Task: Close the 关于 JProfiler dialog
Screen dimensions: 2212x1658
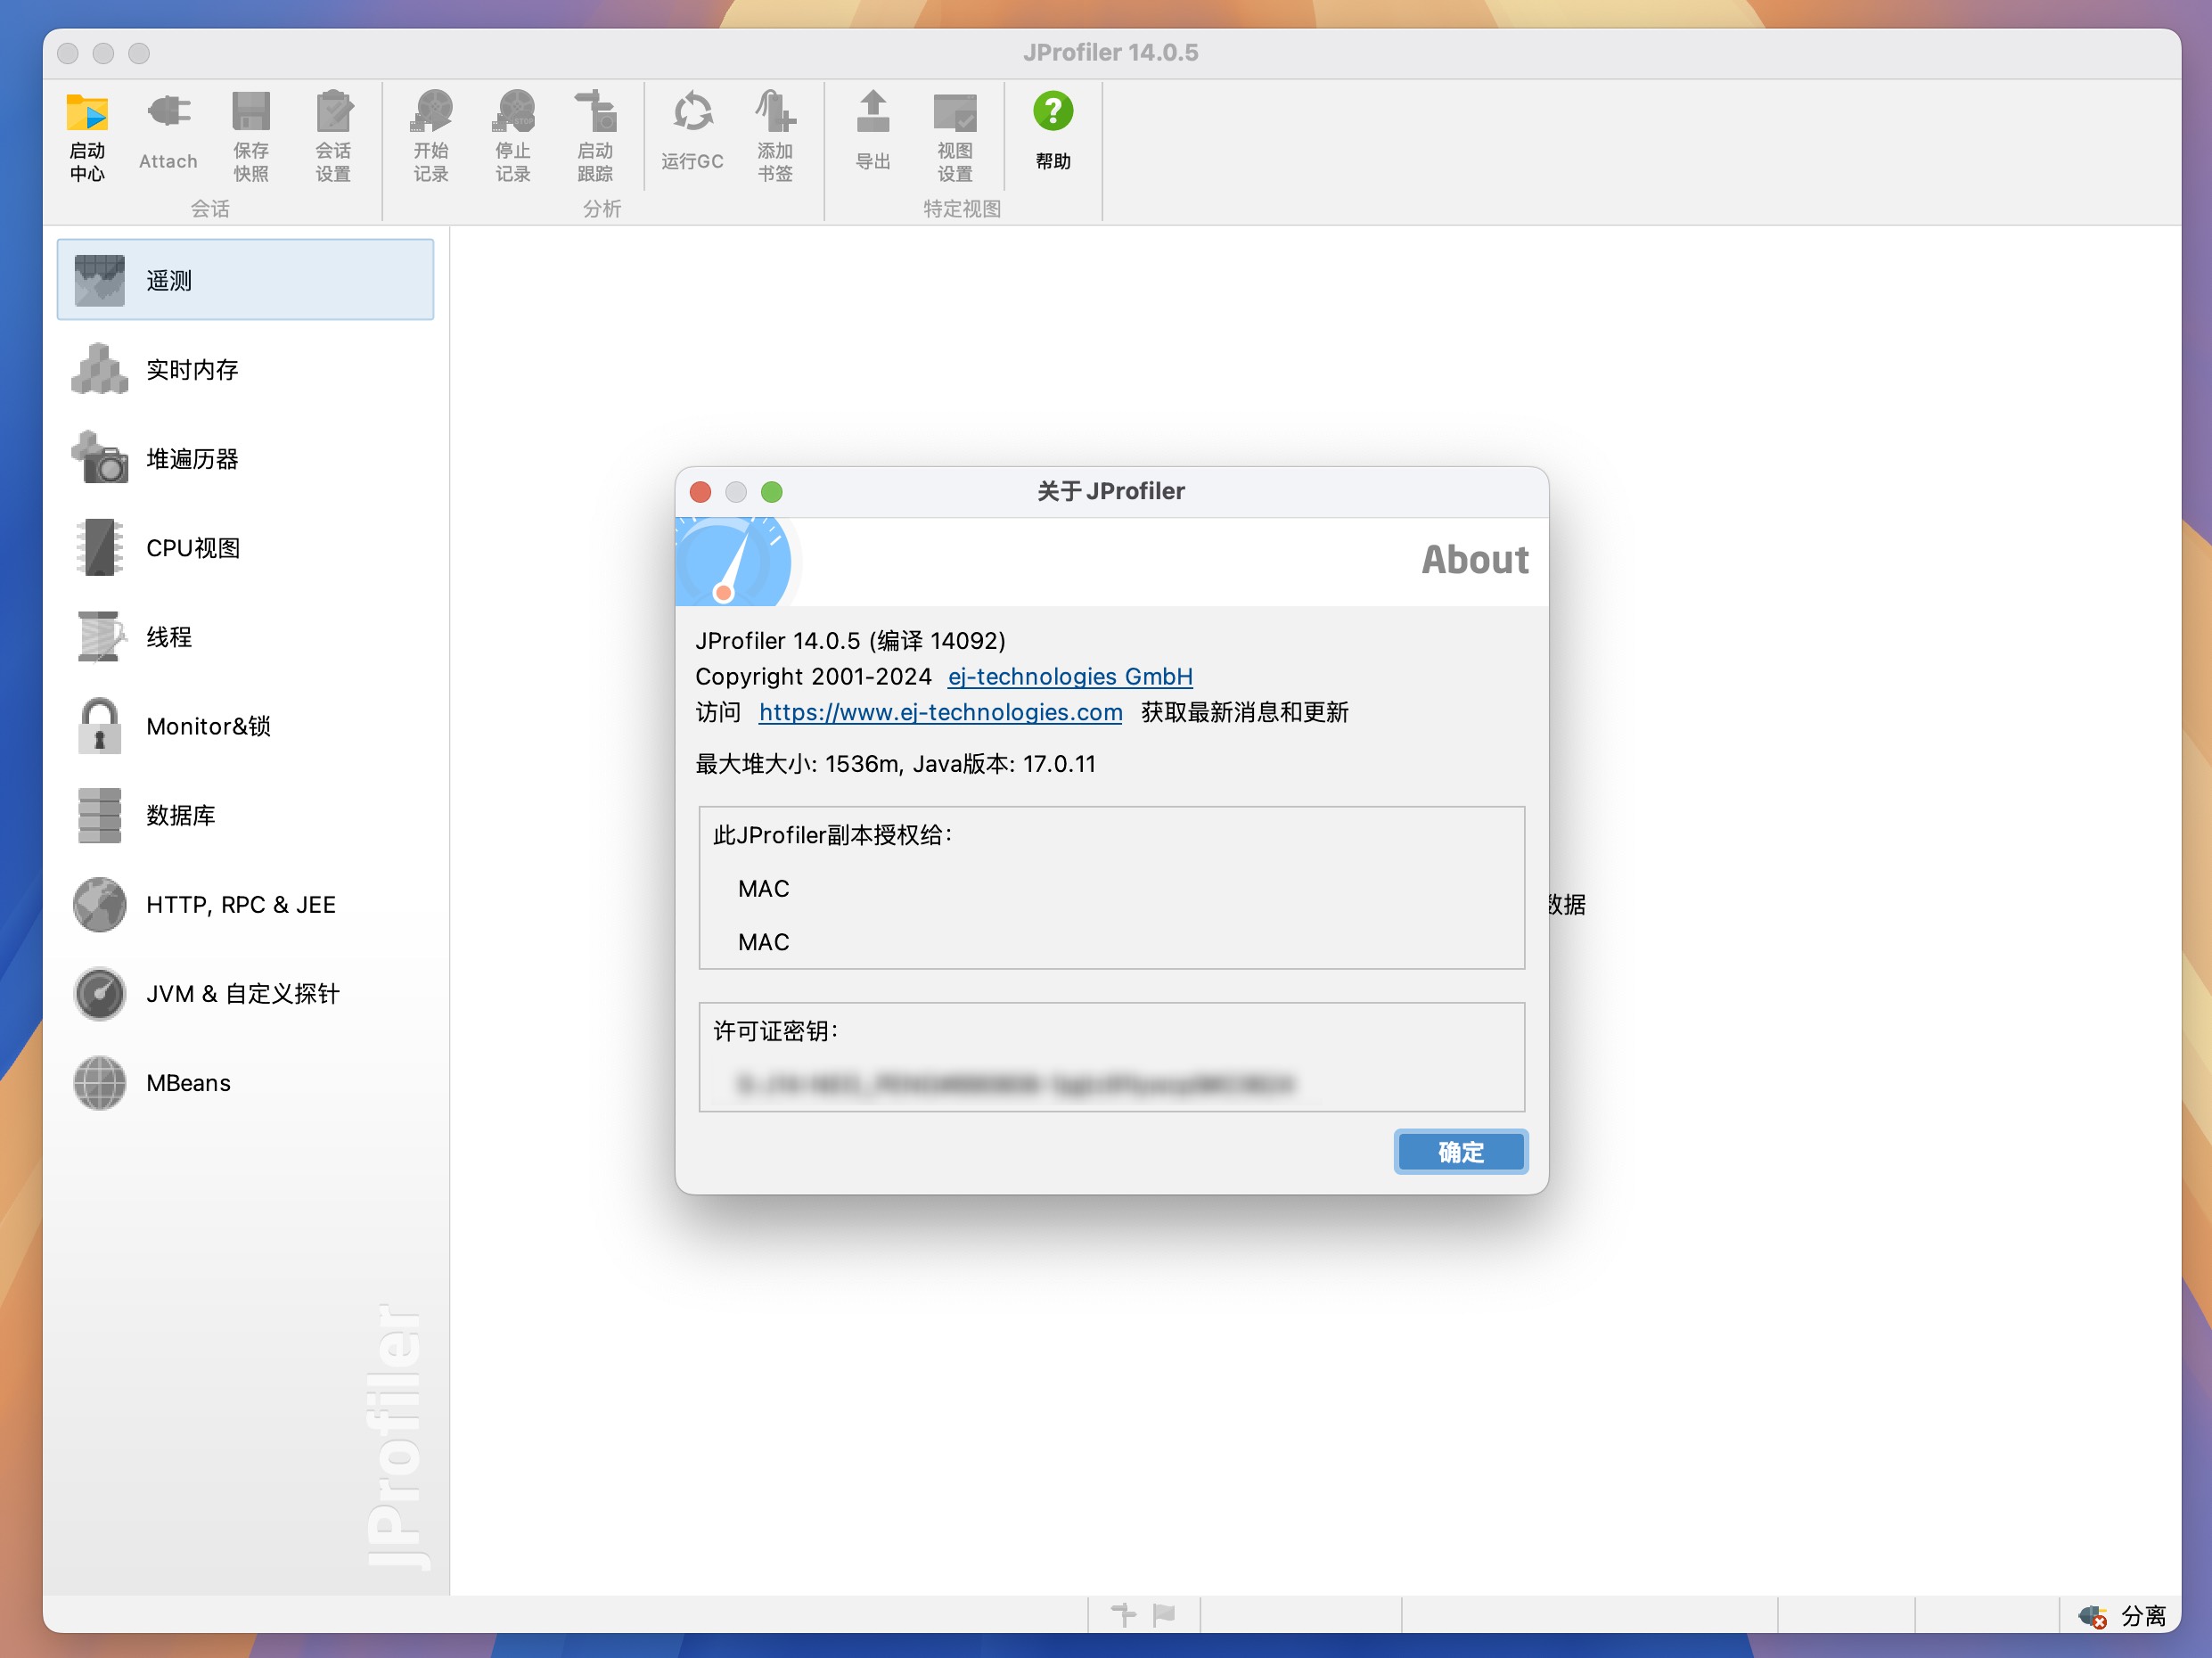Action: 700,491
